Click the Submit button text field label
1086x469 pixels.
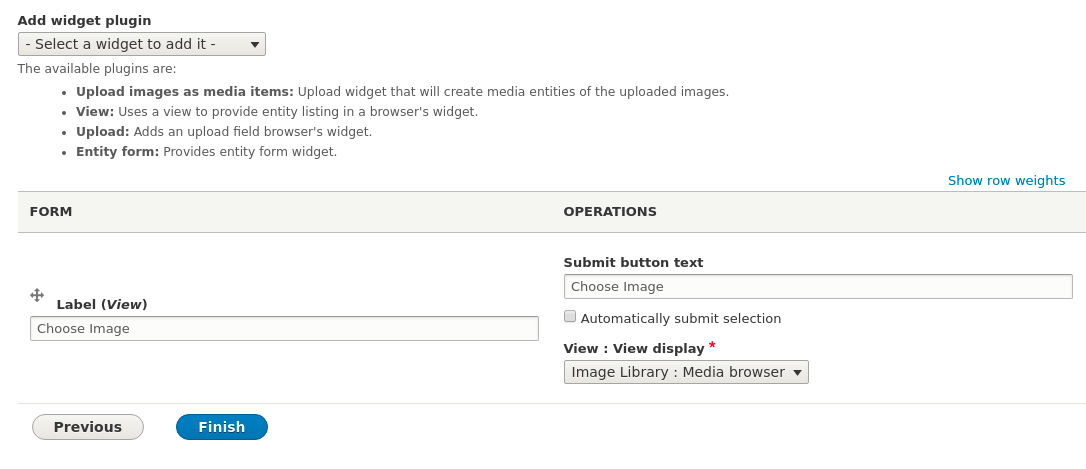[x=633, y=263]
